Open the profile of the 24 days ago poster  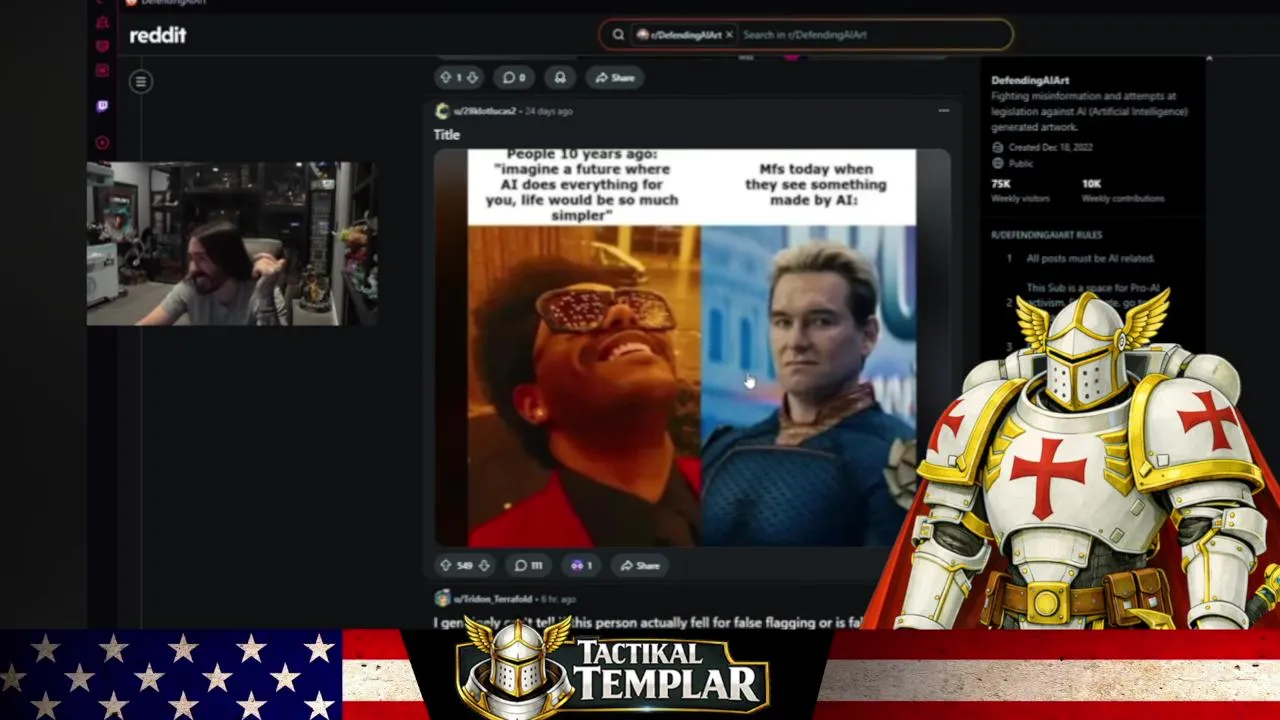point(485,111)
